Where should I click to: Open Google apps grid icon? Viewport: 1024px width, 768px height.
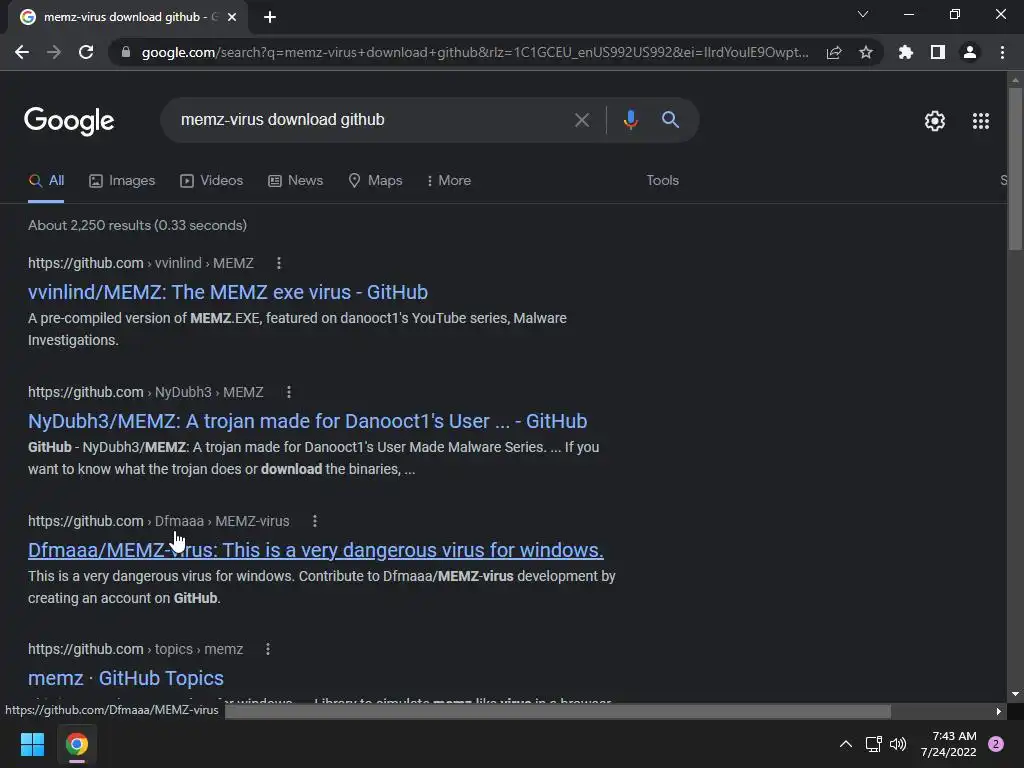click(x=981, y=121)
